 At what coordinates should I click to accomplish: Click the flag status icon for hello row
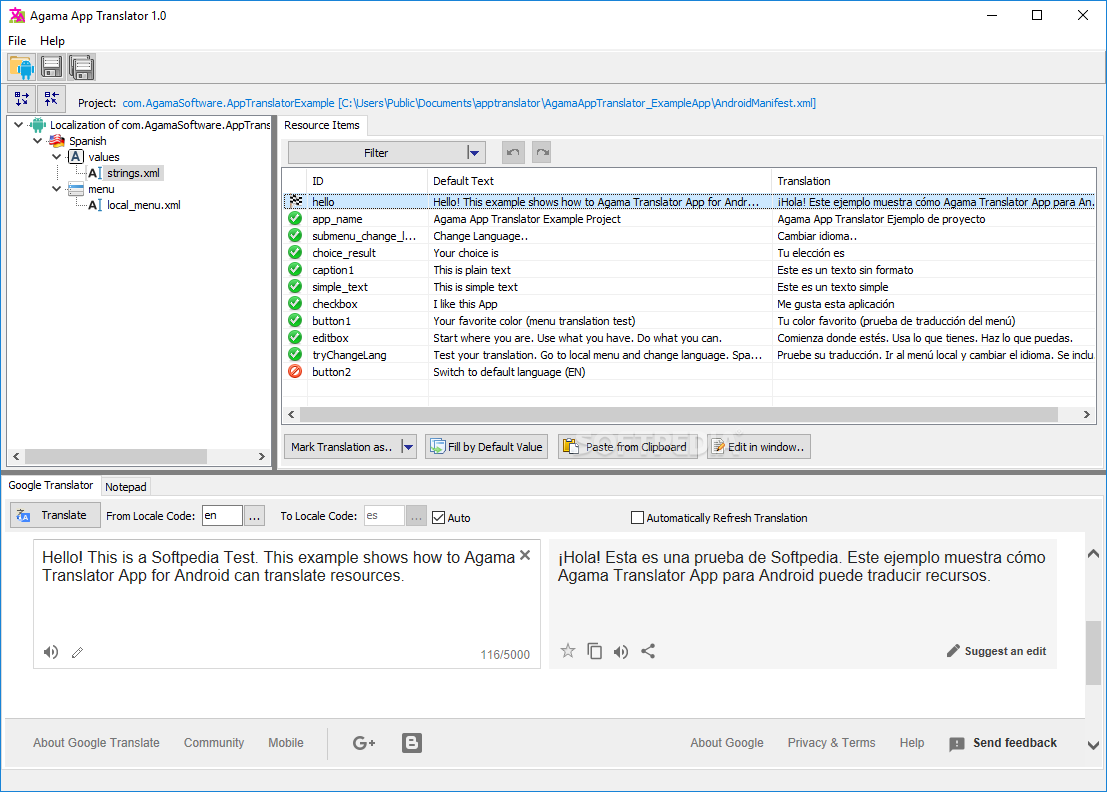296,201
